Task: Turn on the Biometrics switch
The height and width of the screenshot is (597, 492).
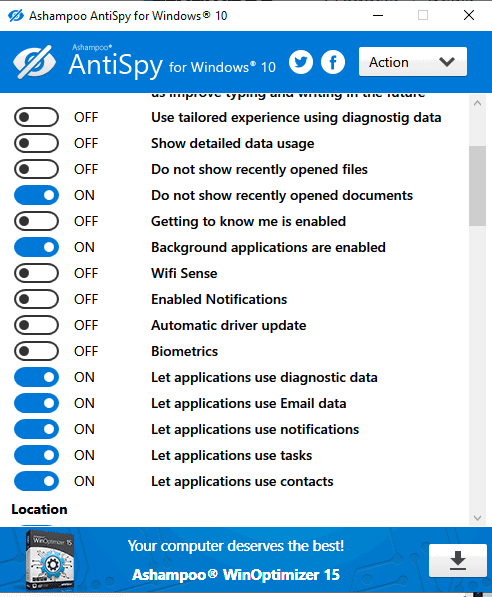Action: tap(37, 351)
